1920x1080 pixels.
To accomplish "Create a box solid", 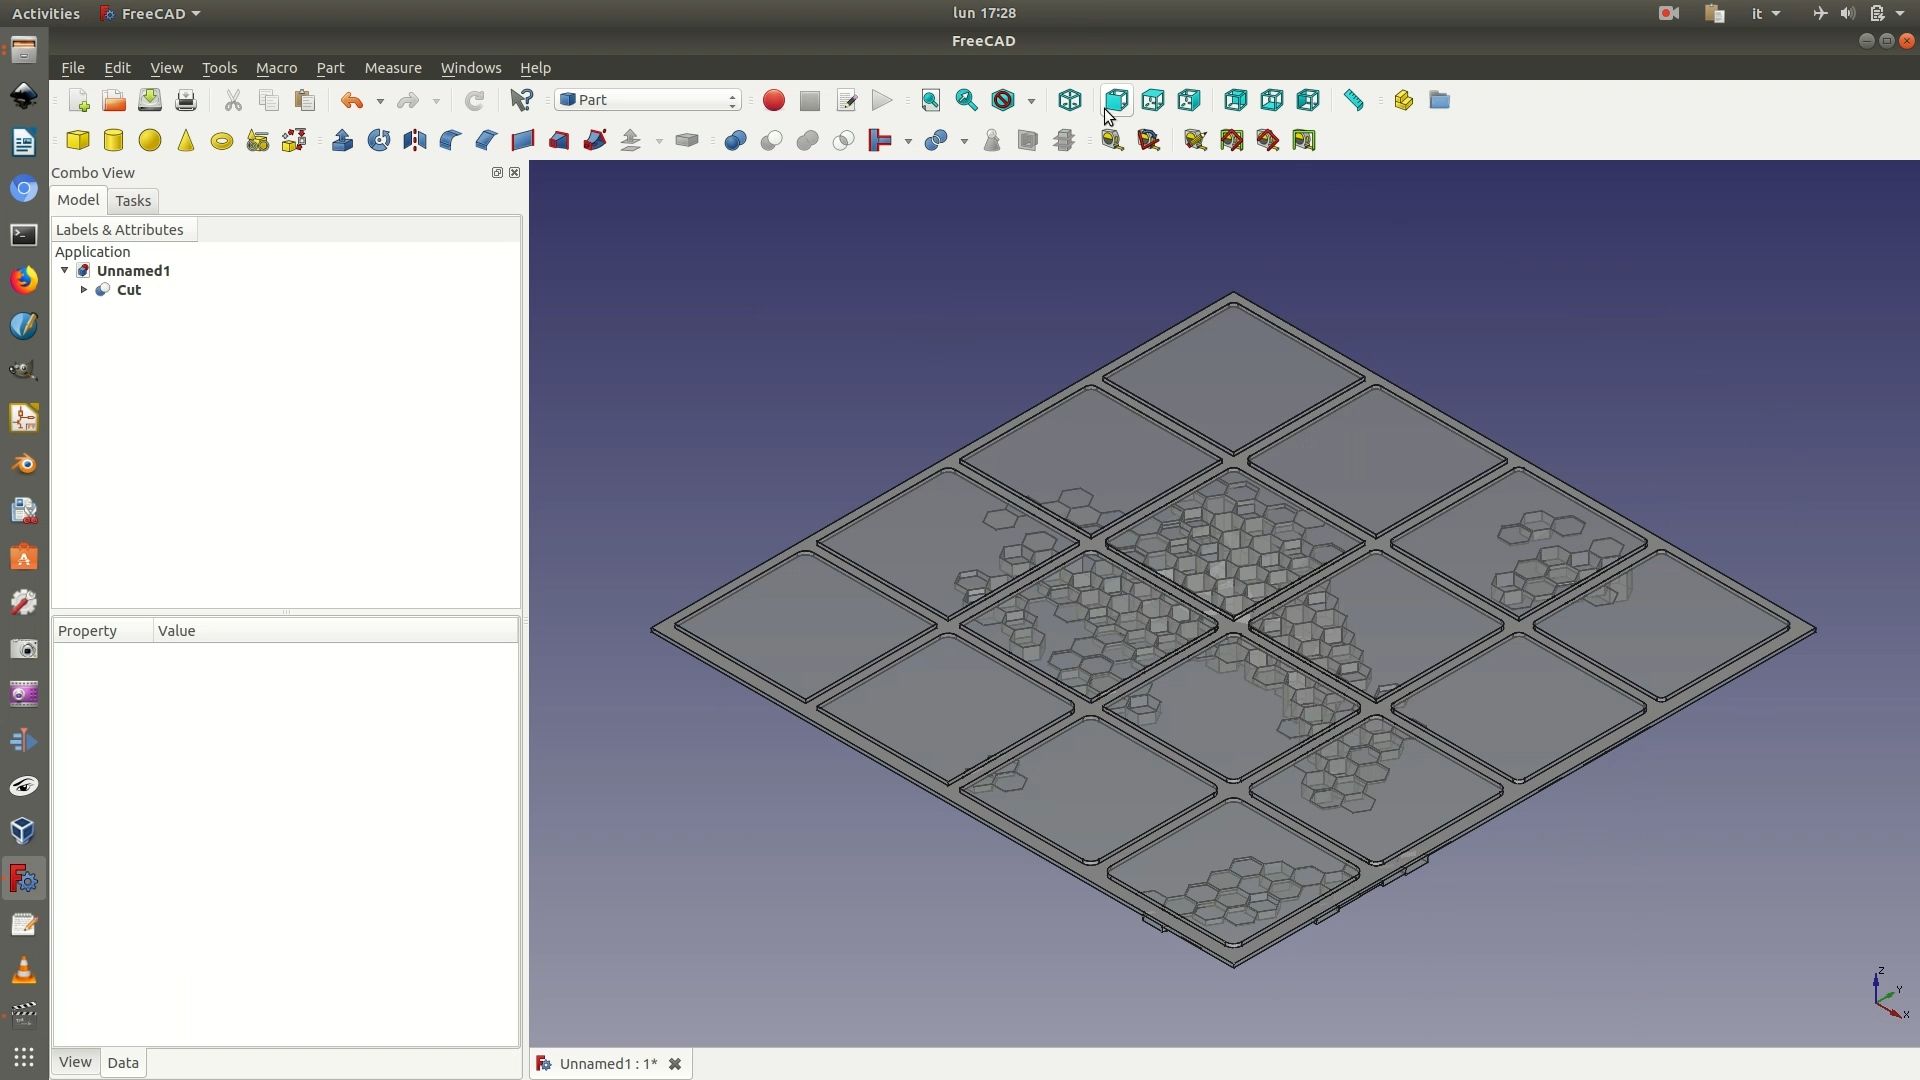I will [x=78, y=140].
